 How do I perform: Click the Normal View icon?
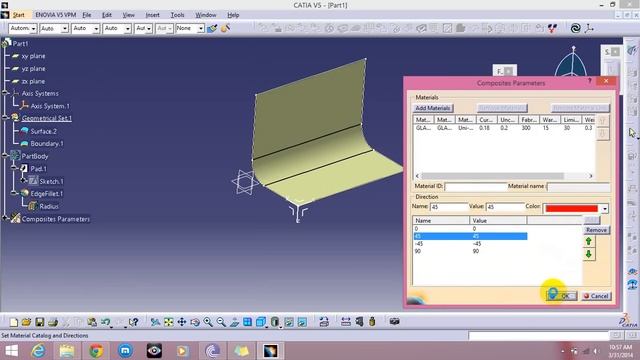coord(234,322)
